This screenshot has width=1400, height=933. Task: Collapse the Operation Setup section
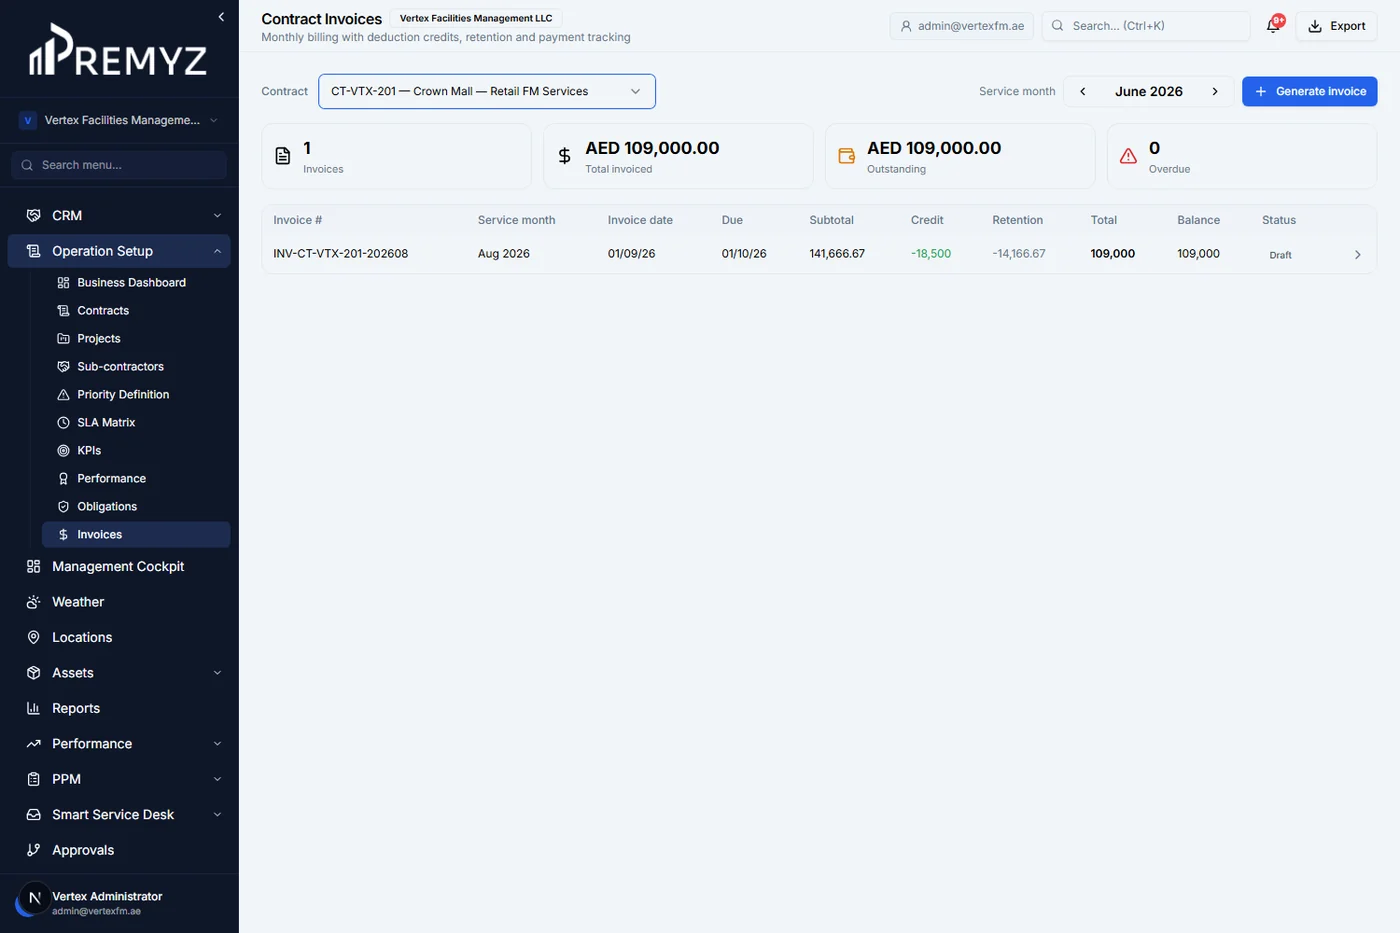[217, 251]
